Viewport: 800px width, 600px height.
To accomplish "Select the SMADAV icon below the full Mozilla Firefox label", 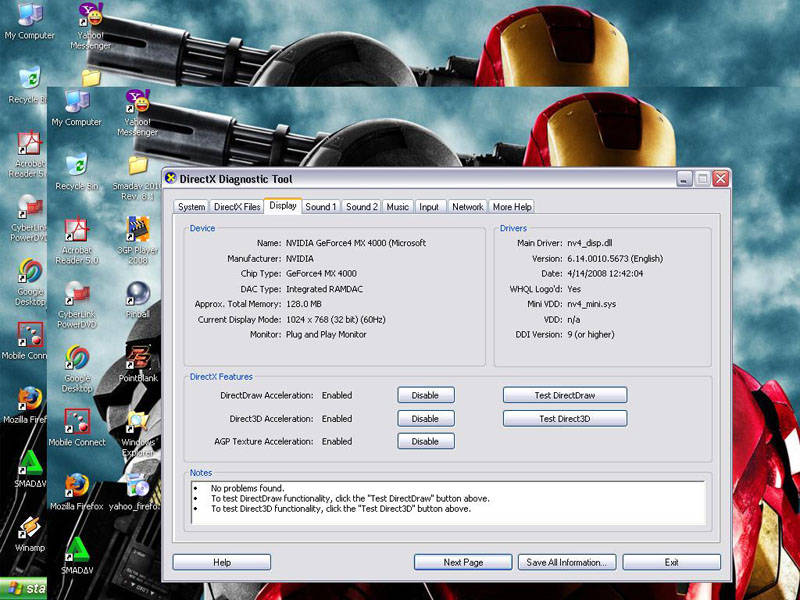I will pos(77,555).
